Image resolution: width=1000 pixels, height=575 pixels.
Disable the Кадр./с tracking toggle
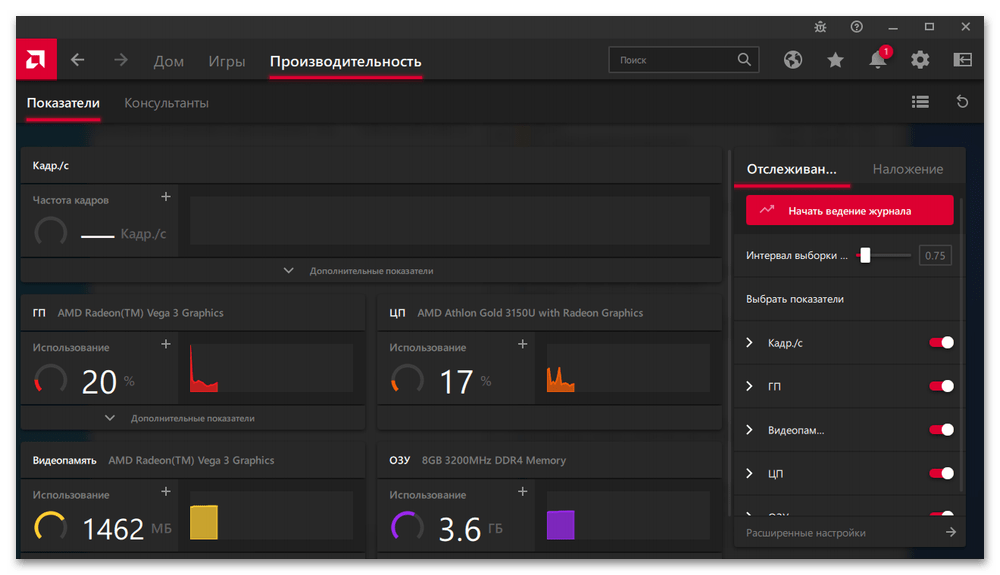941,343
